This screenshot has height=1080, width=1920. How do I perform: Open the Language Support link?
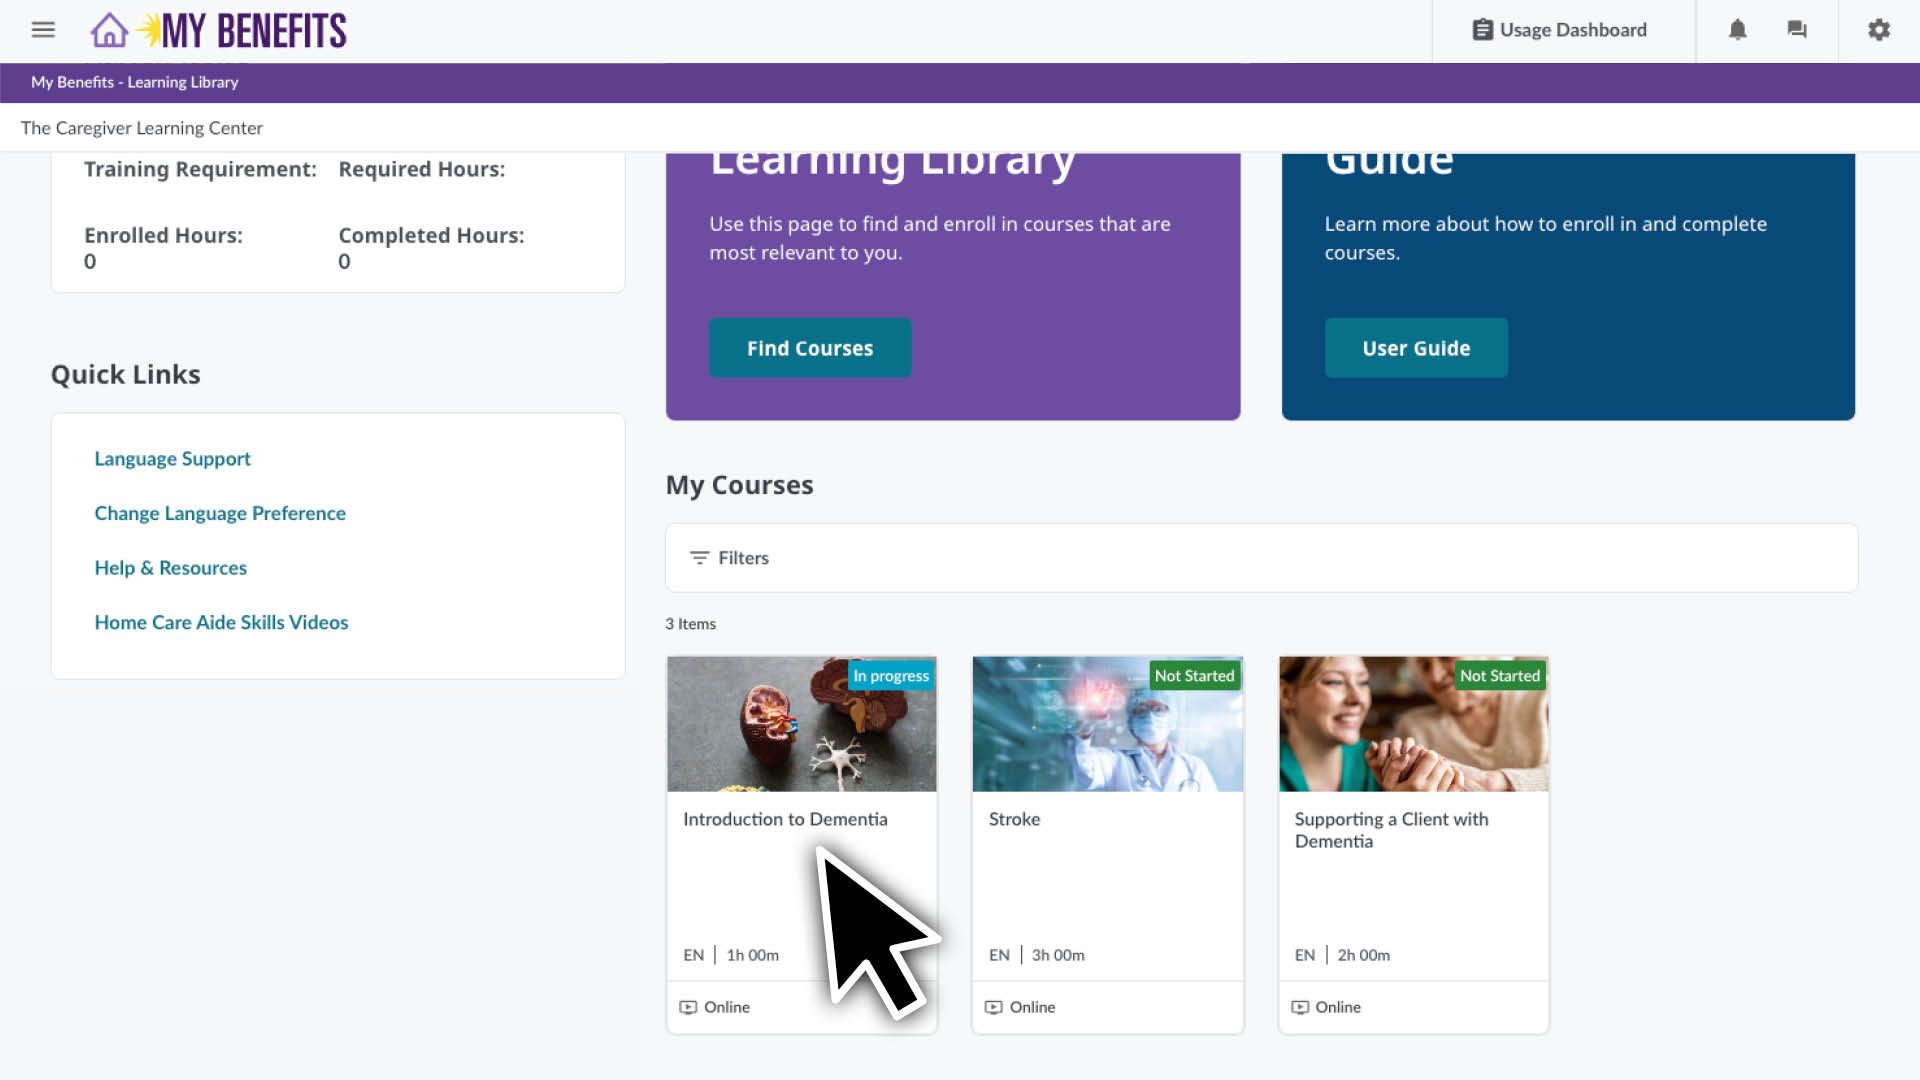click(x=172, y=458)
